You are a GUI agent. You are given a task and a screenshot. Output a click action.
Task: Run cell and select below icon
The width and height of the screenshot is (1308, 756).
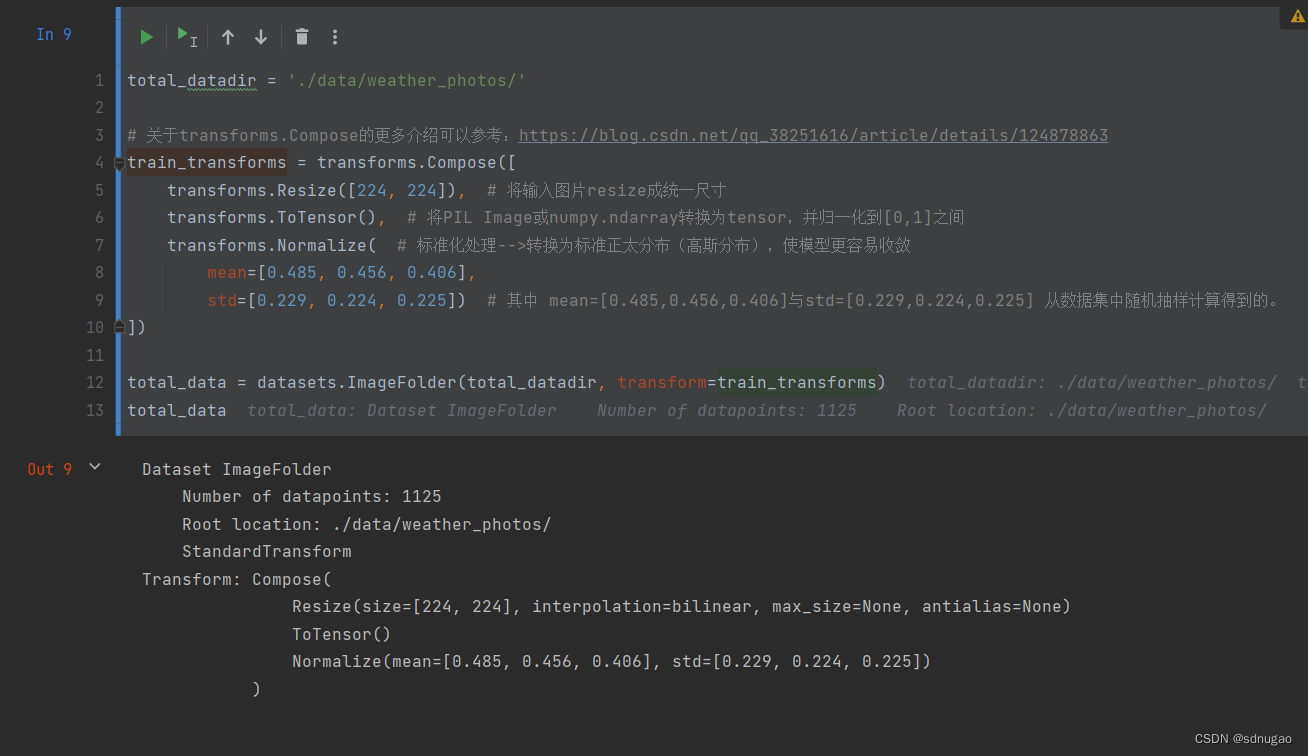(x=187, y=37)
